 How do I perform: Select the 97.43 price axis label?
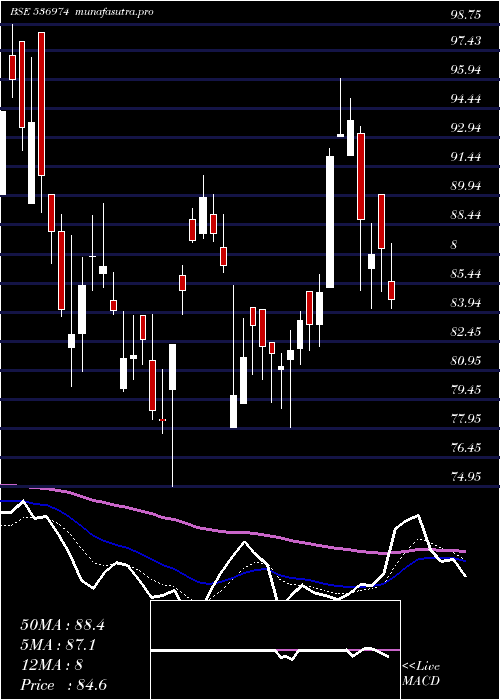click(x=466, y=41)
